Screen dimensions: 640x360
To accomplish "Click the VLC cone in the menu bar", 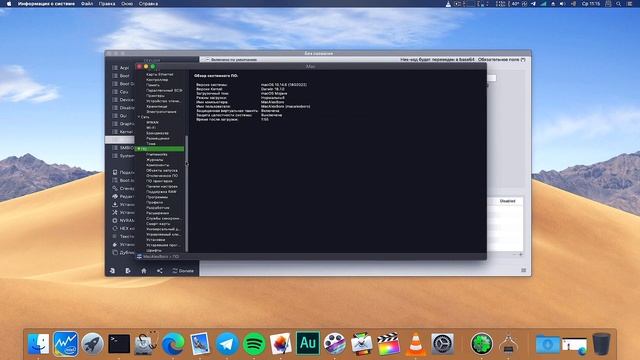I will tap(448, 4).
